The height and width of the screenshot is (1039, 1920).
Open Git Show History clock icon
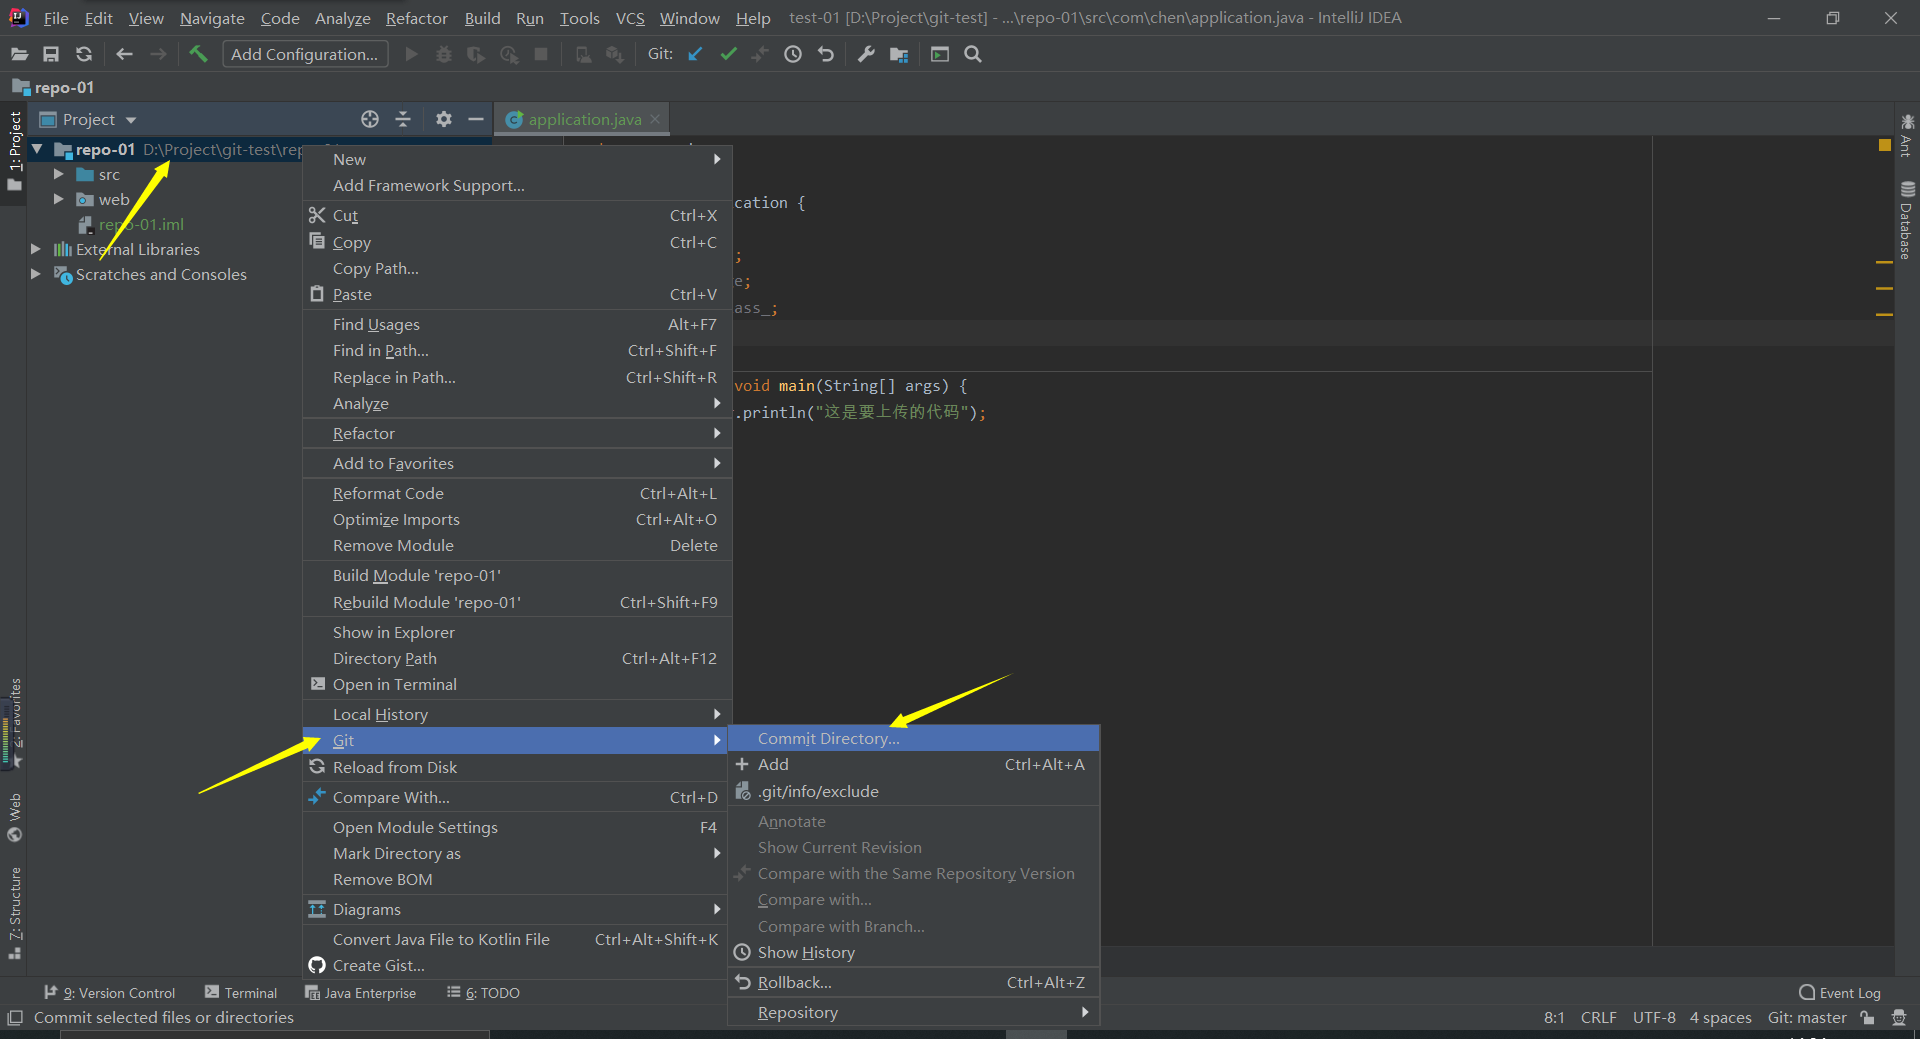pos(793,54)
